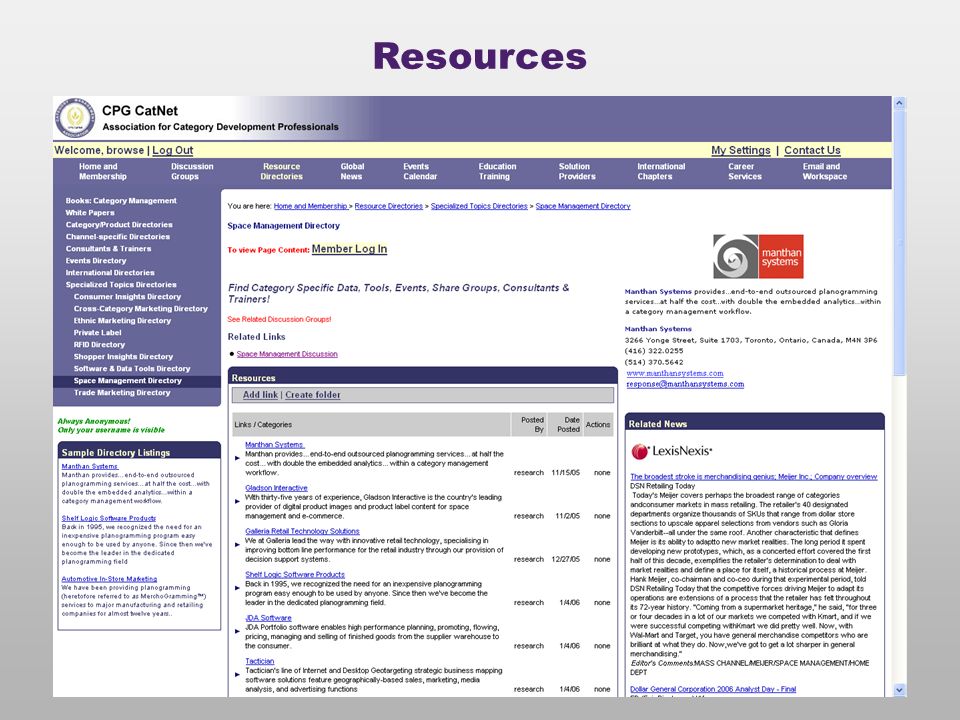Screen dimensions: 960x720
Task: Open RFID Directory sidebar item
Action: [99, 345]
